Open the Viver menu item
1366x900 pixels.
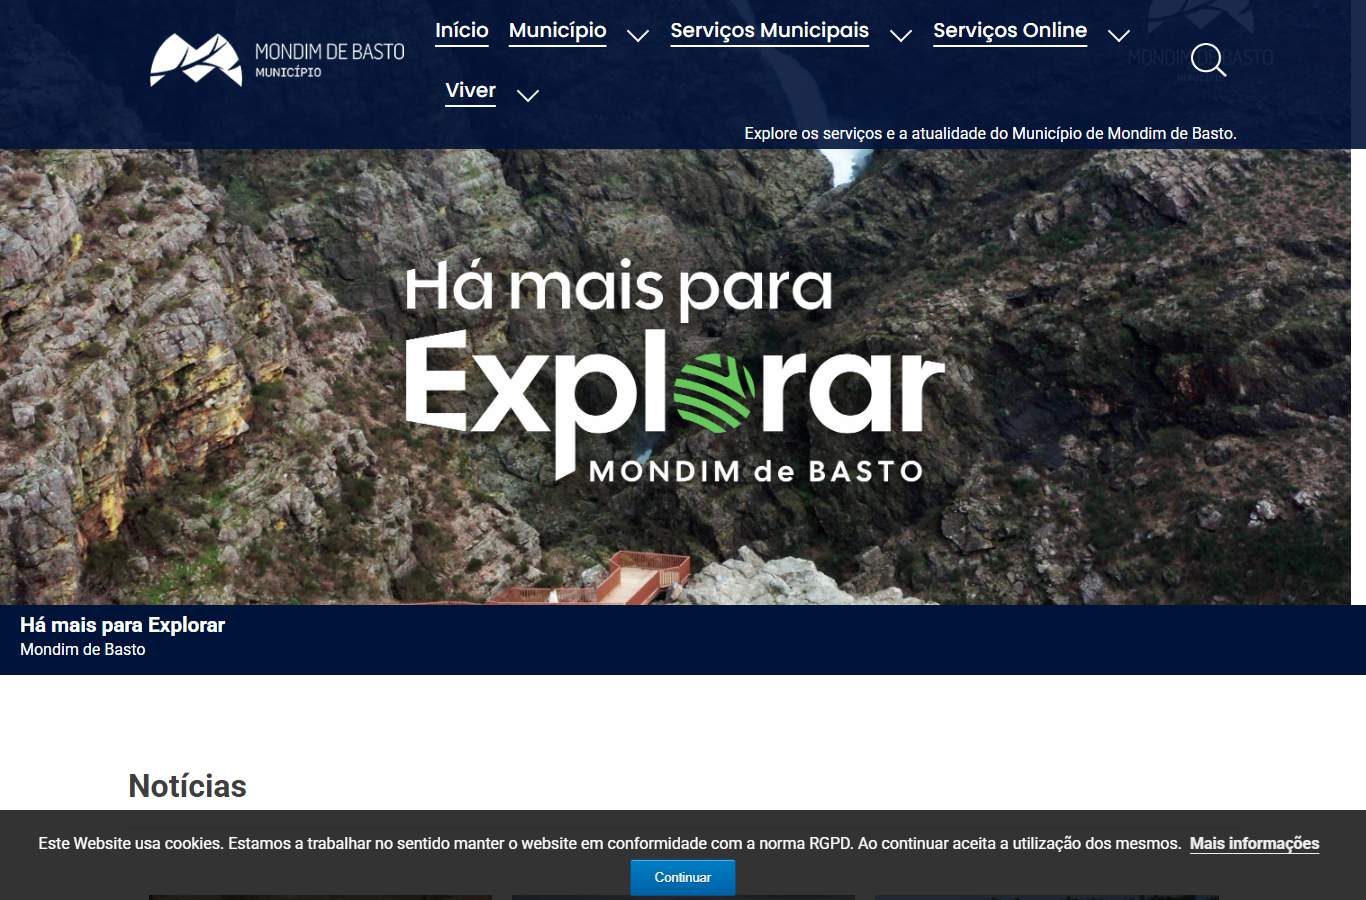[x=470, y=91]
